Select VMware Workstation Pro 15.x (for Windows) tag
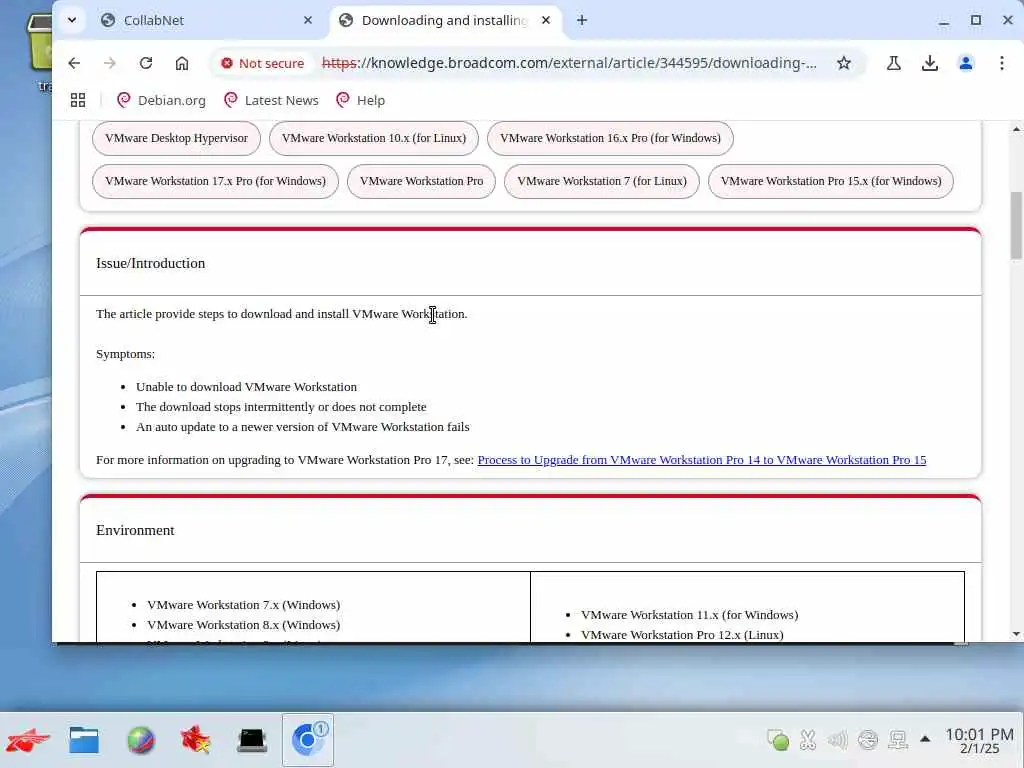Image resolution: width=1024 pixels, height=768 pixels. click(831, 182)
